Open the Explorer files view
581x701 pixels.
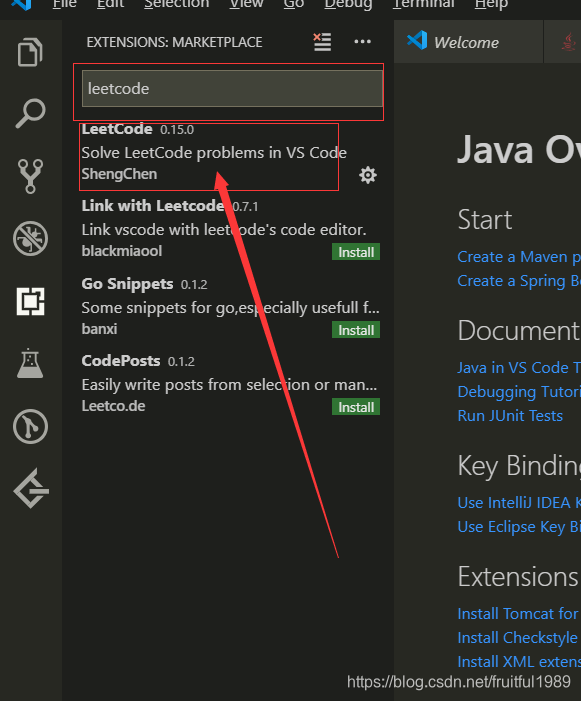30,52
